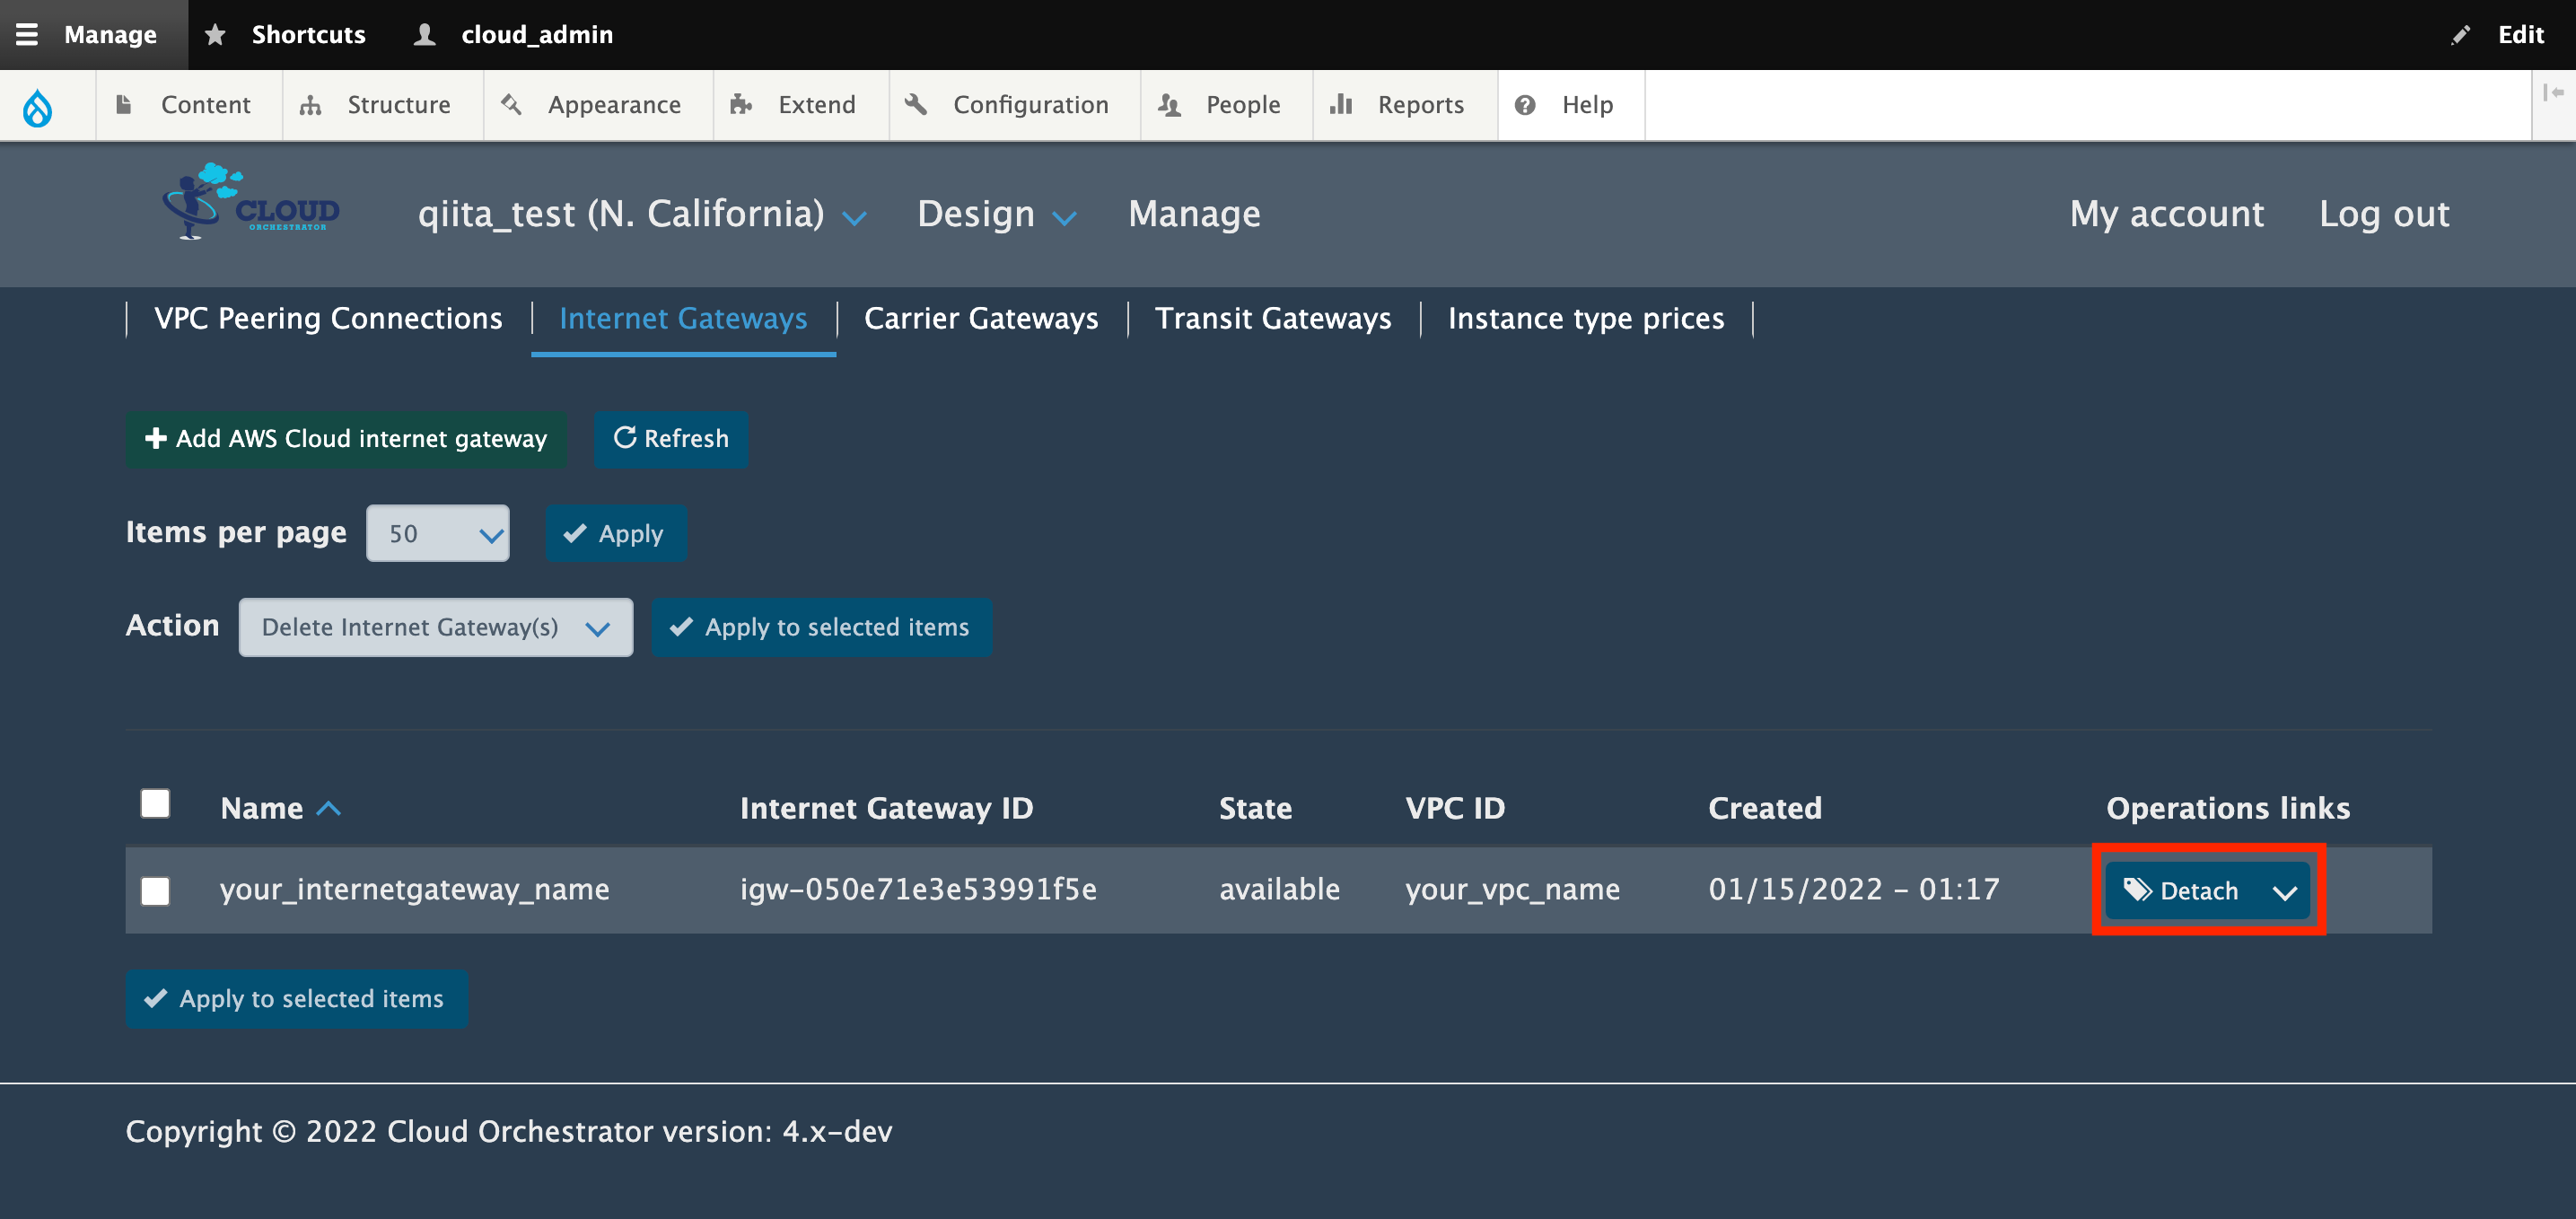Open the Items per page dropdown

(438, 533)
